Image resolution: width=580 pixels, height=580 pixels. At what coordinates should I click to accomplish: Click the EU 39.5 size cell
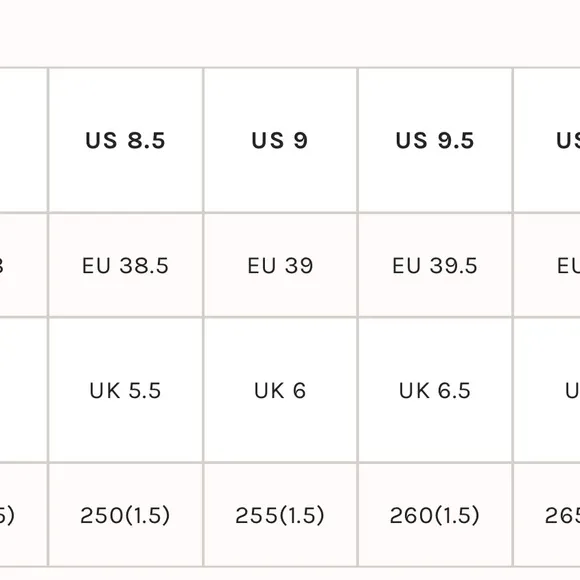435,265
